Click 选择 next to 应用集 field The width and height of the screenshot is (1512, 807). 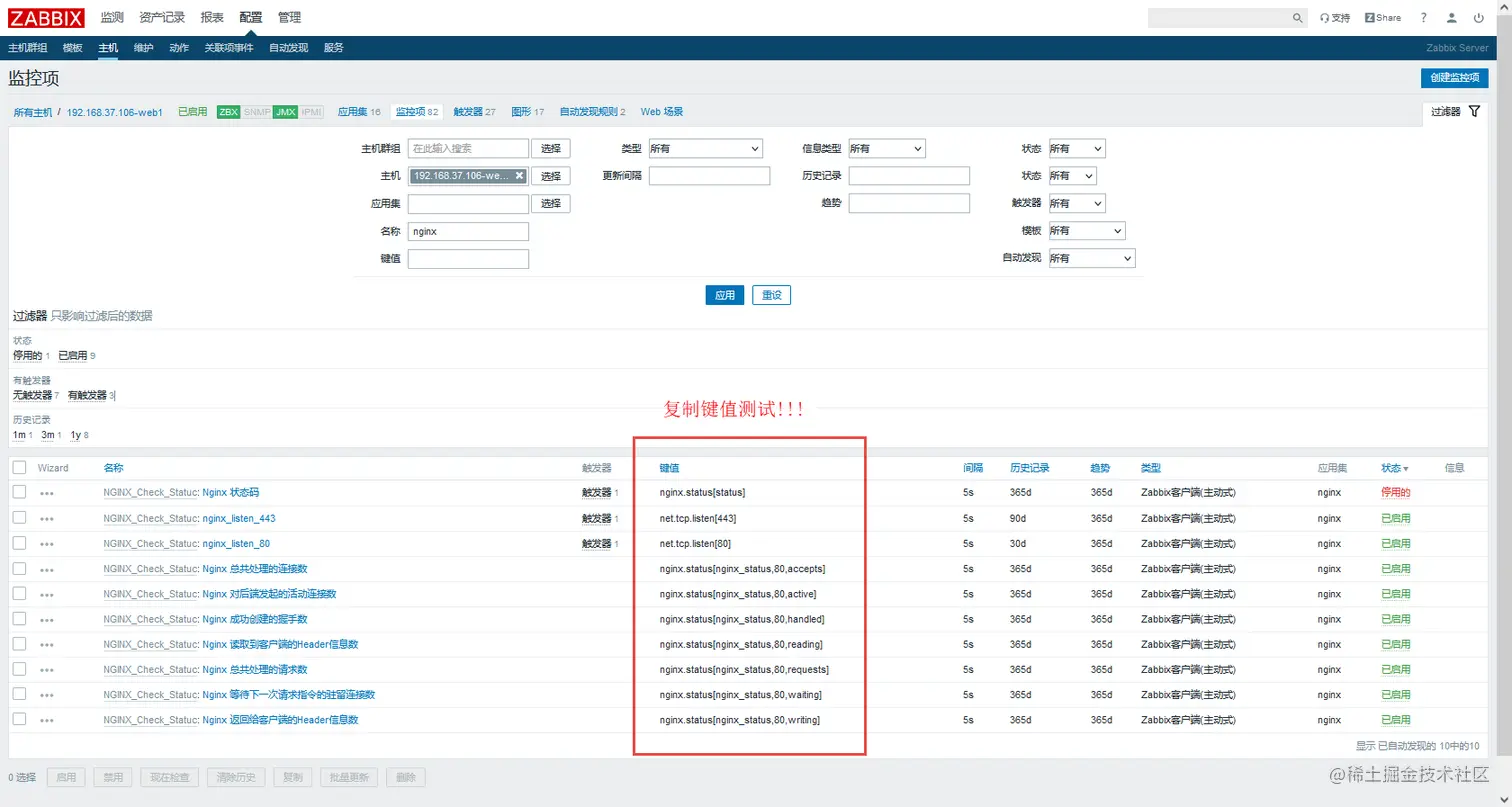pos(550,203)
